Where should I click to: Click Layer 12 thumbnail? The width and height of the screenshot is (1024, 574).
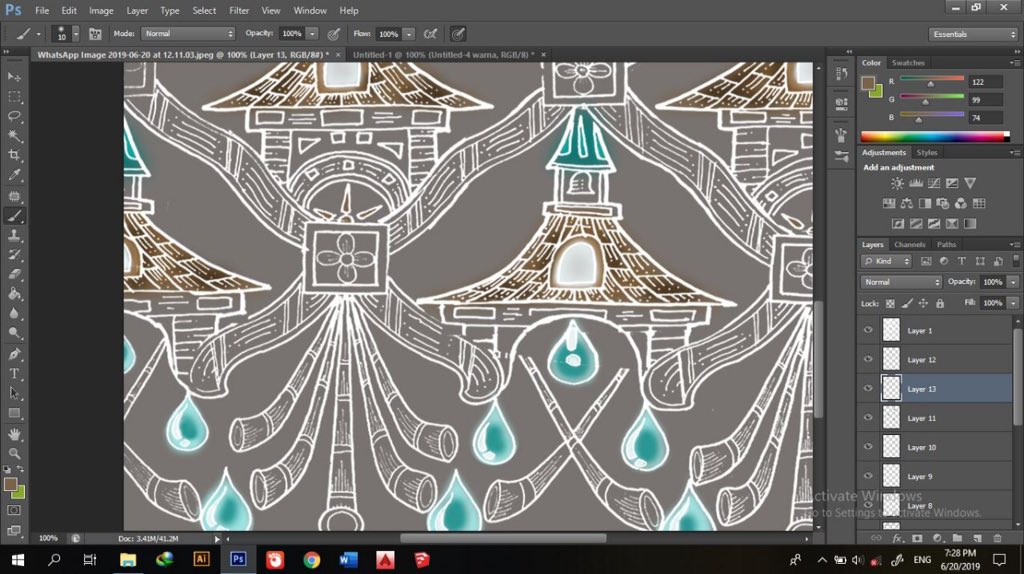point(891,359)
